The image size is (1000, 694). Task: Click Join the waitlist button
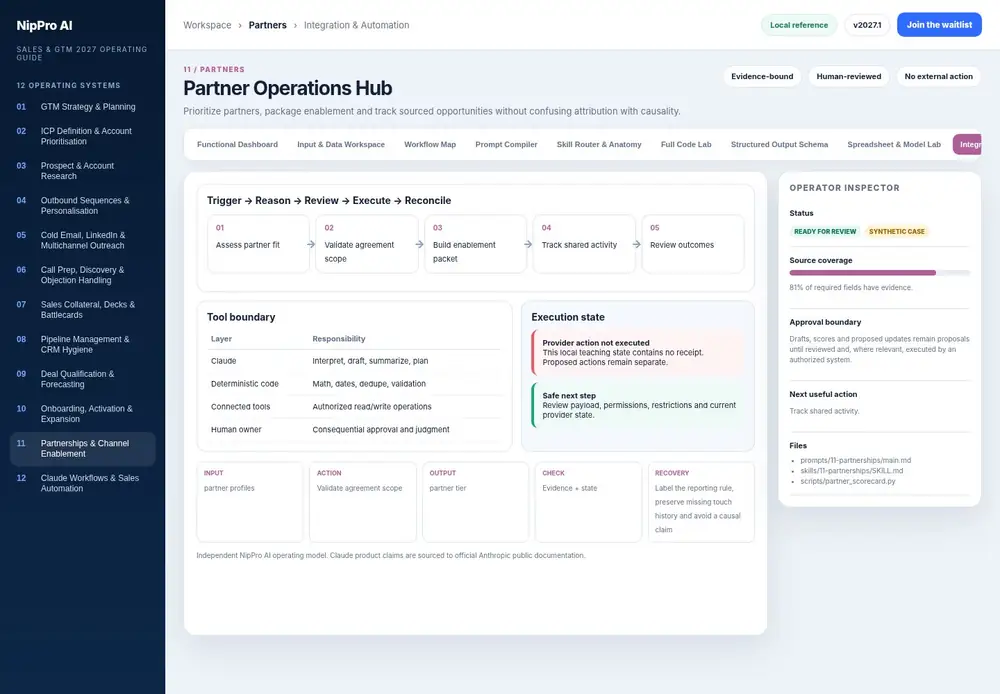pos(939,25)
